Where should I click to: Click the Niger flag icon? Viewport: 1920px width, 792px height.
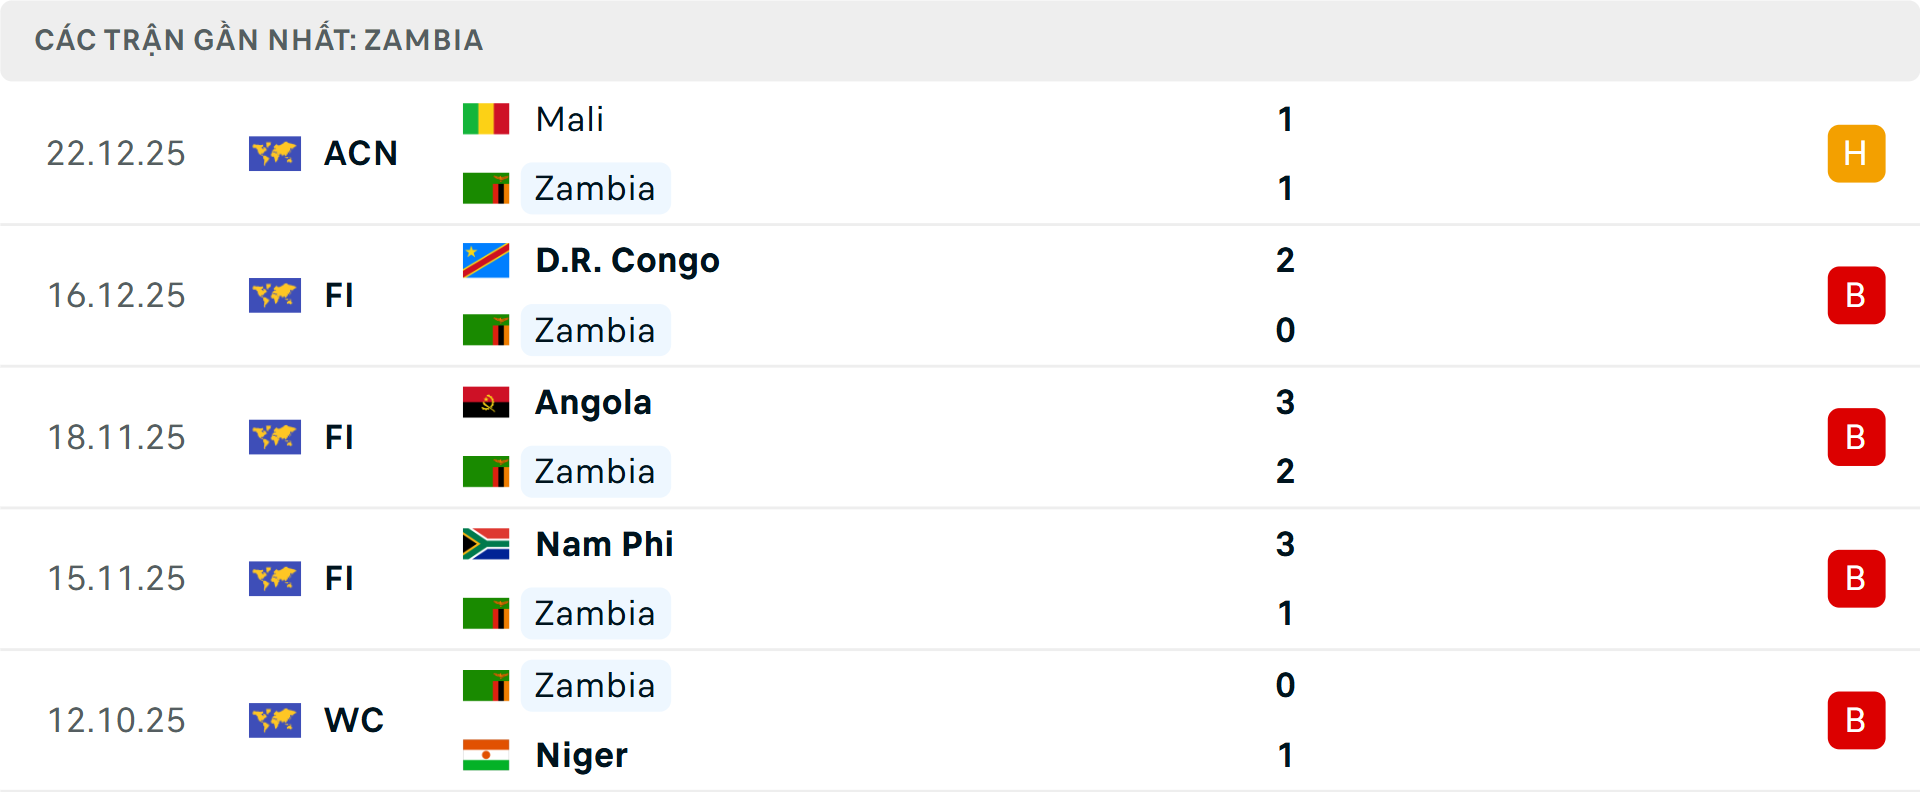[x=486, y=756]
